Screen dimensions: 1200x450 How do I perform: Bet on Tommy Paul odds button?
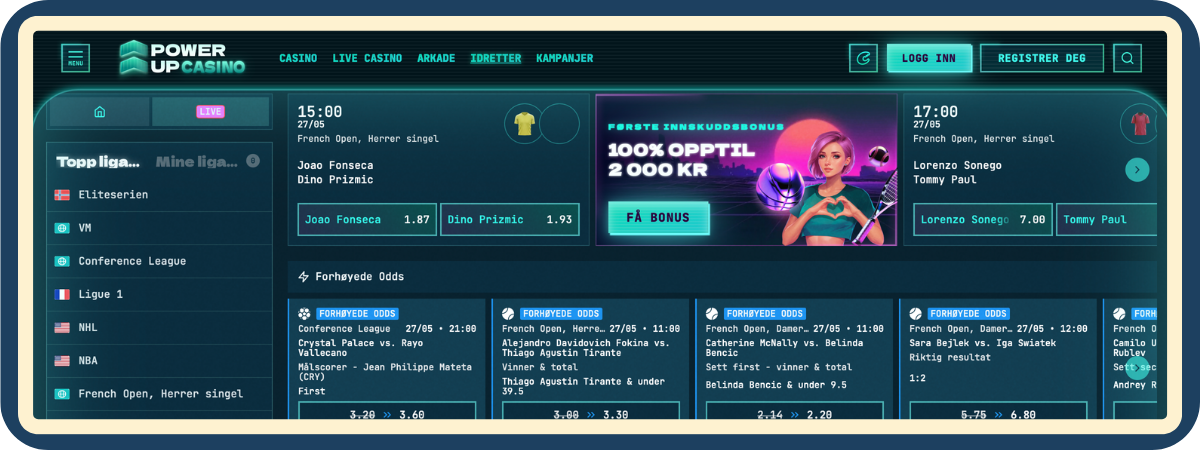[x=1106, y=219]
